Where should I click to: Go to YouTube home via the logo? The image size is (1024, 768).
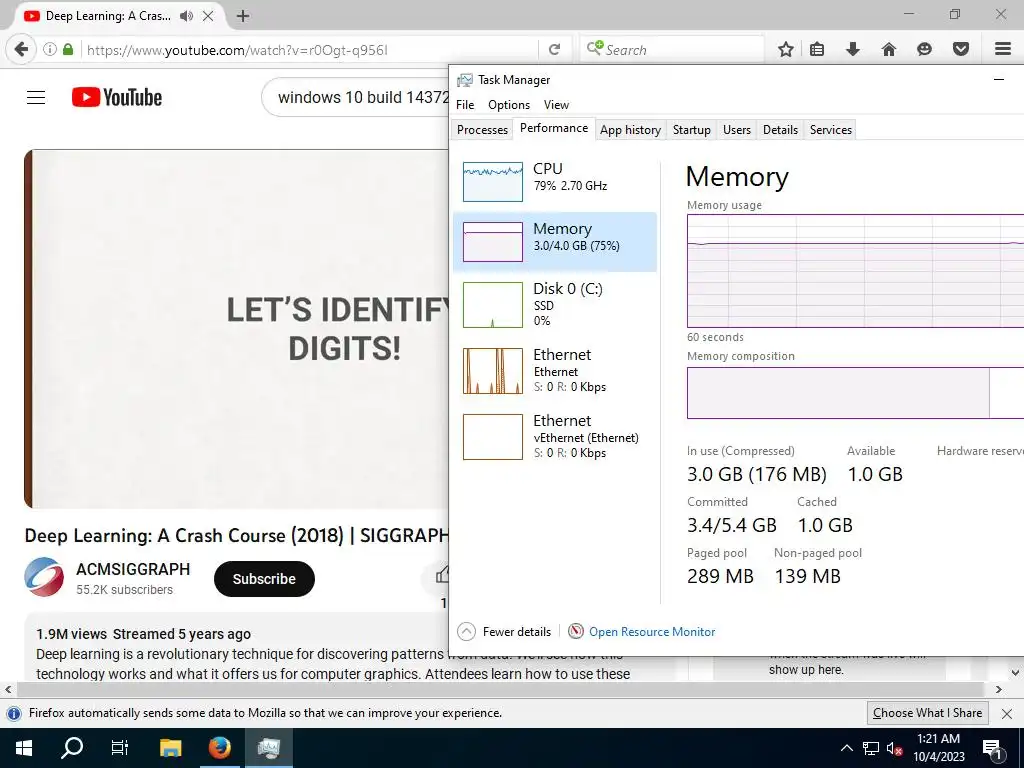click(117, 97)
